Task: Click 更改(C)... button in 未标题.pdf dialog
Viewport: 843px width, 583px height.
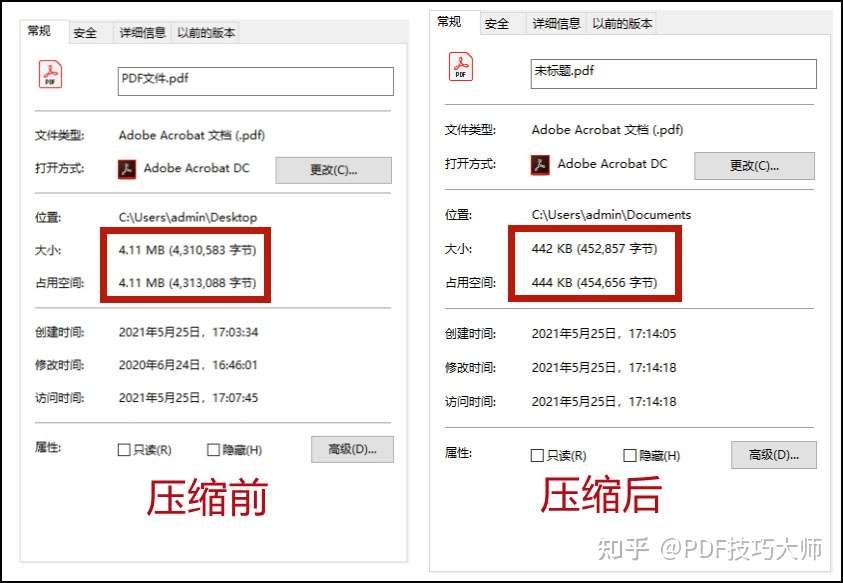Action: tap(754, 166)
